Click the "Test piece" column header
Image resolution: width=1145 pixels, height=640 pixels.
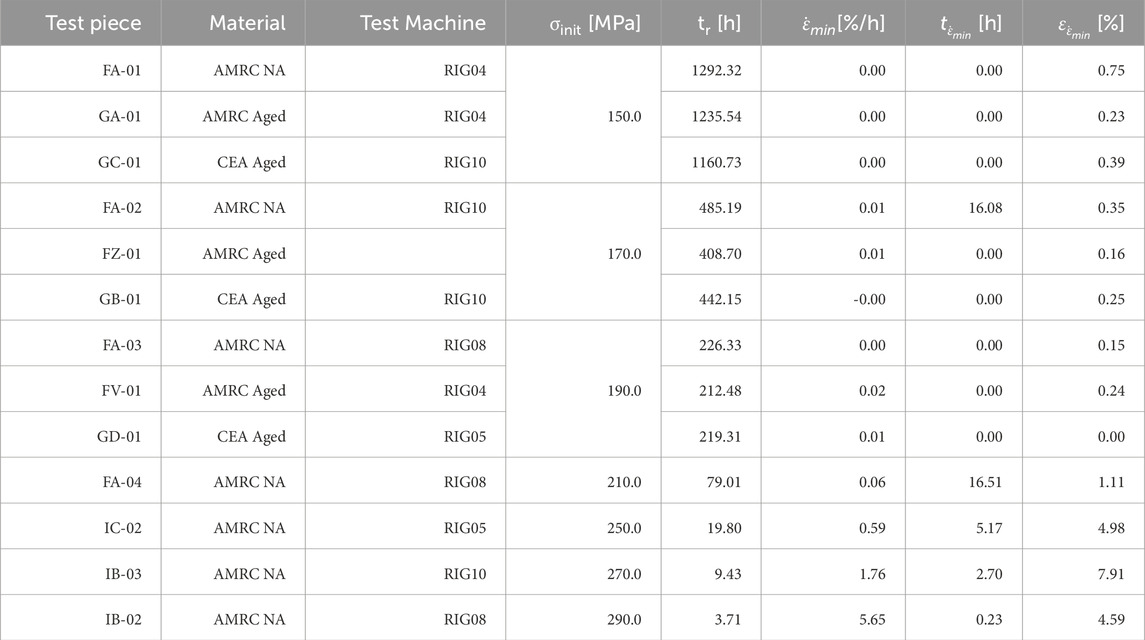94,23
